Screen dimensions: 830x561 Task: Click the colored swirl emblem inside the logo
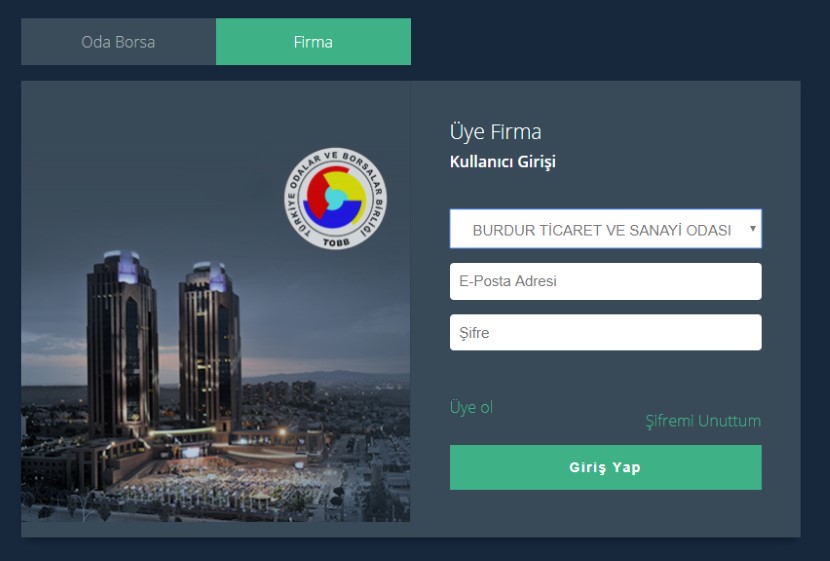click(335, 195)
